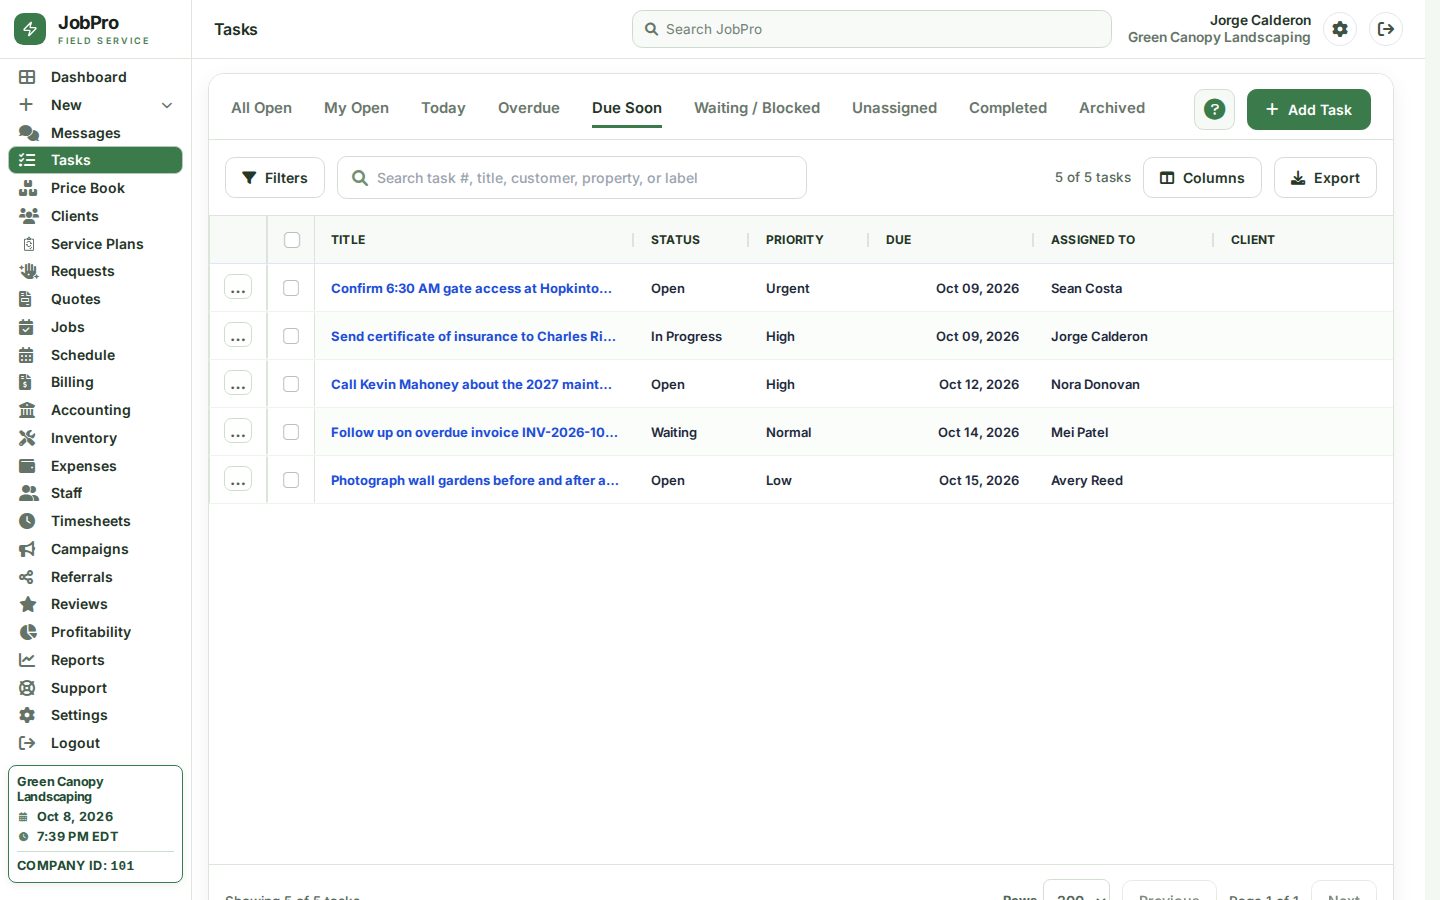The width and height of the screenshot is (1440, 900).
Task: Open row actions menu for Confirm 6:30 AM gate task
Action: 238,288
